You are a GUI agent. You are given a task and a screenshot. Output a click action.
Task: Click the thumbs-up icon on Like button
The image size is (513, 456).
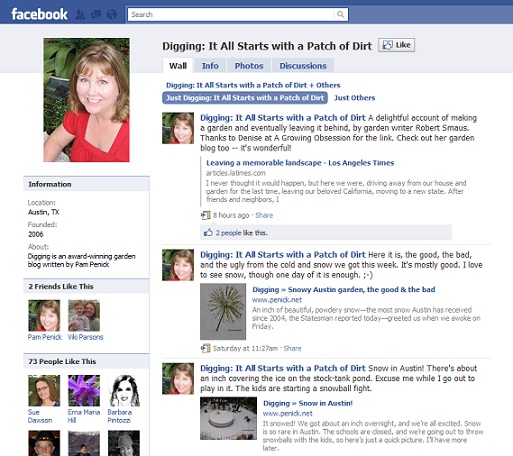click(387, 45)
